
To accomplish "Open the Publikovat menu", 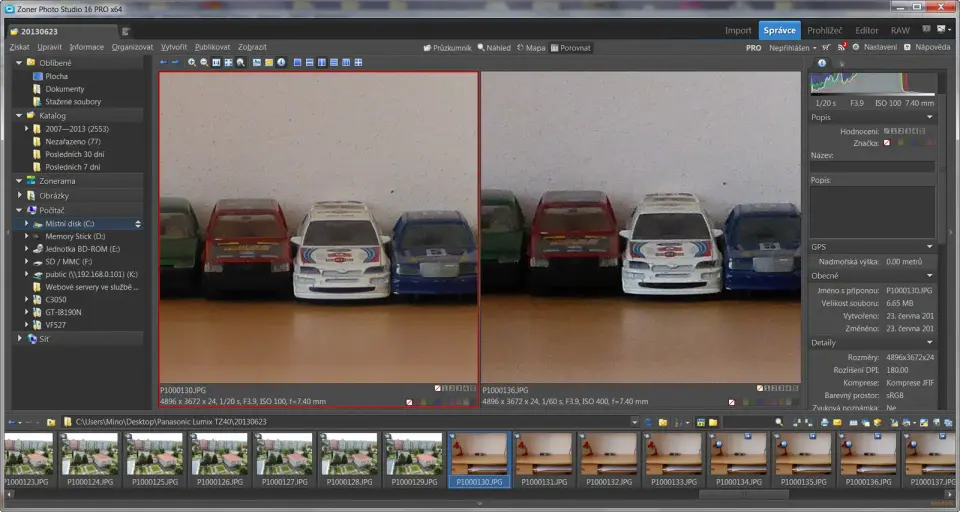I will point(212,47).
